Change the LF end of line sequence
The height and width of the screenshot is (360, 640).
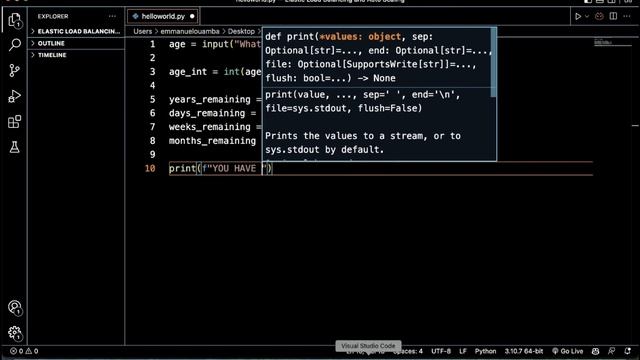point(462,351)
